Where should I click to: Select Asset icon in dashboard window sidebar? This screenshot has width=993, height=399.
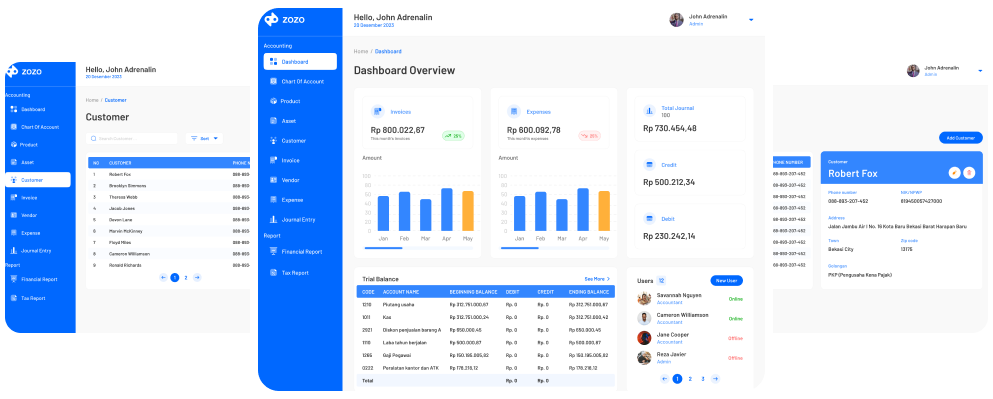click(x=274, y=120)
